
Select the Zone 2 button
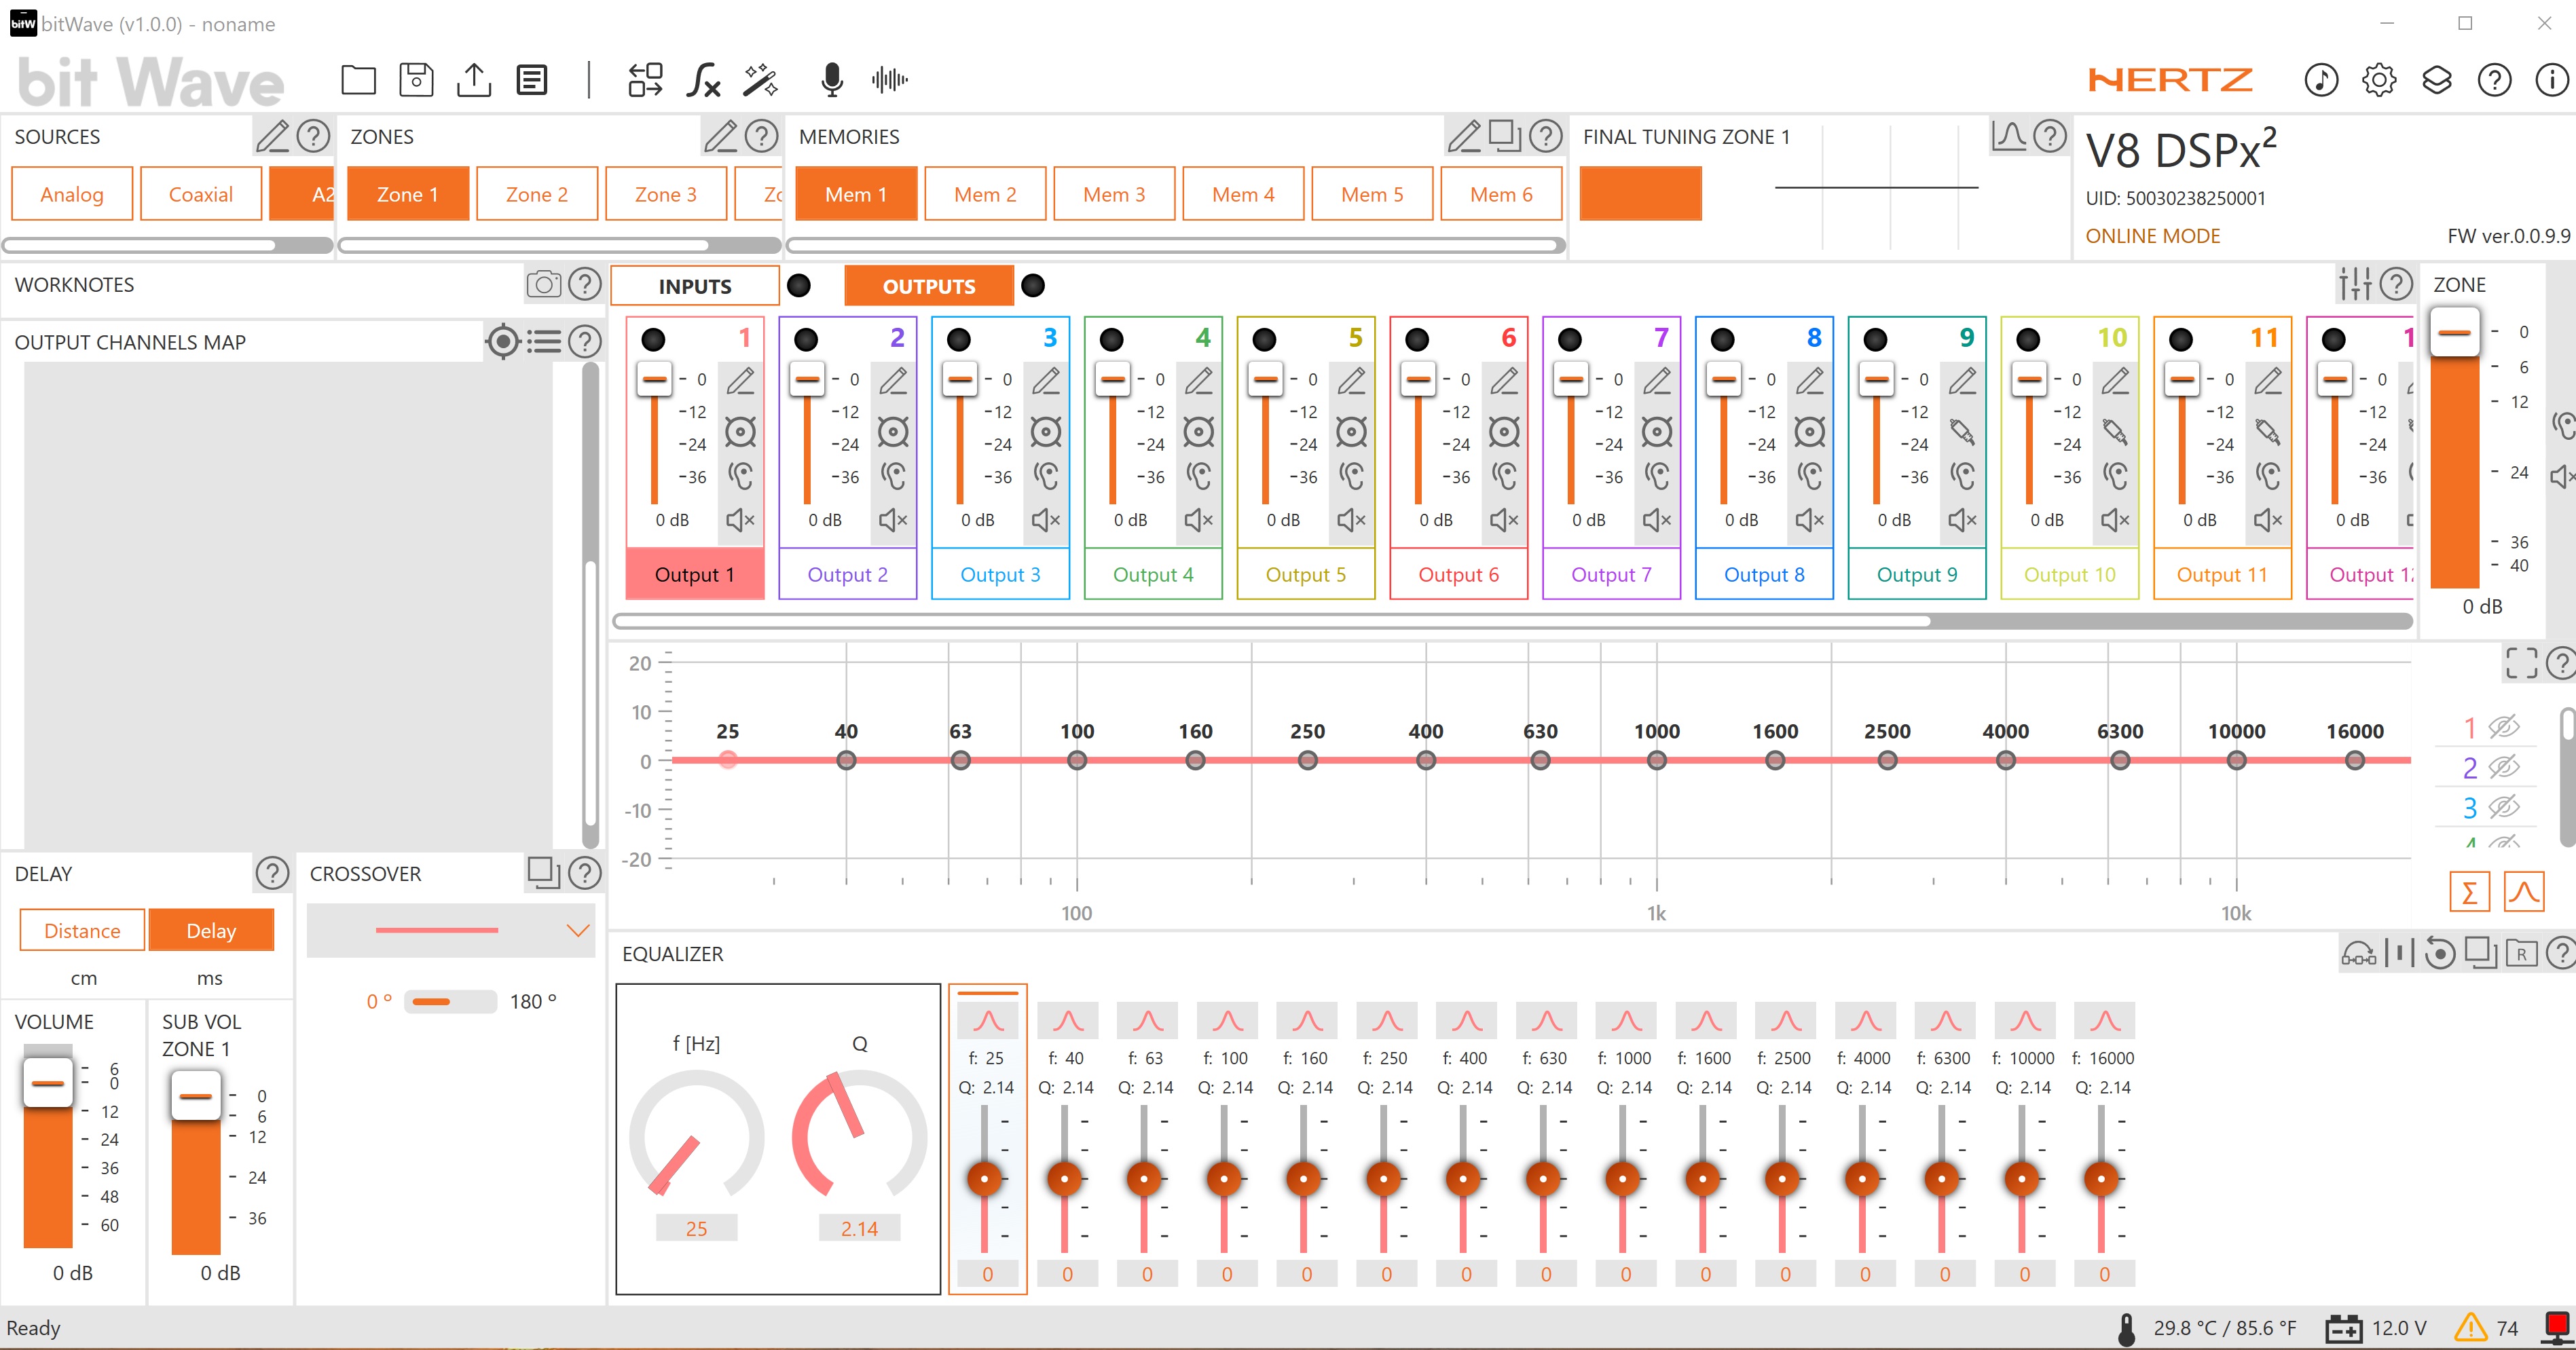536,194
